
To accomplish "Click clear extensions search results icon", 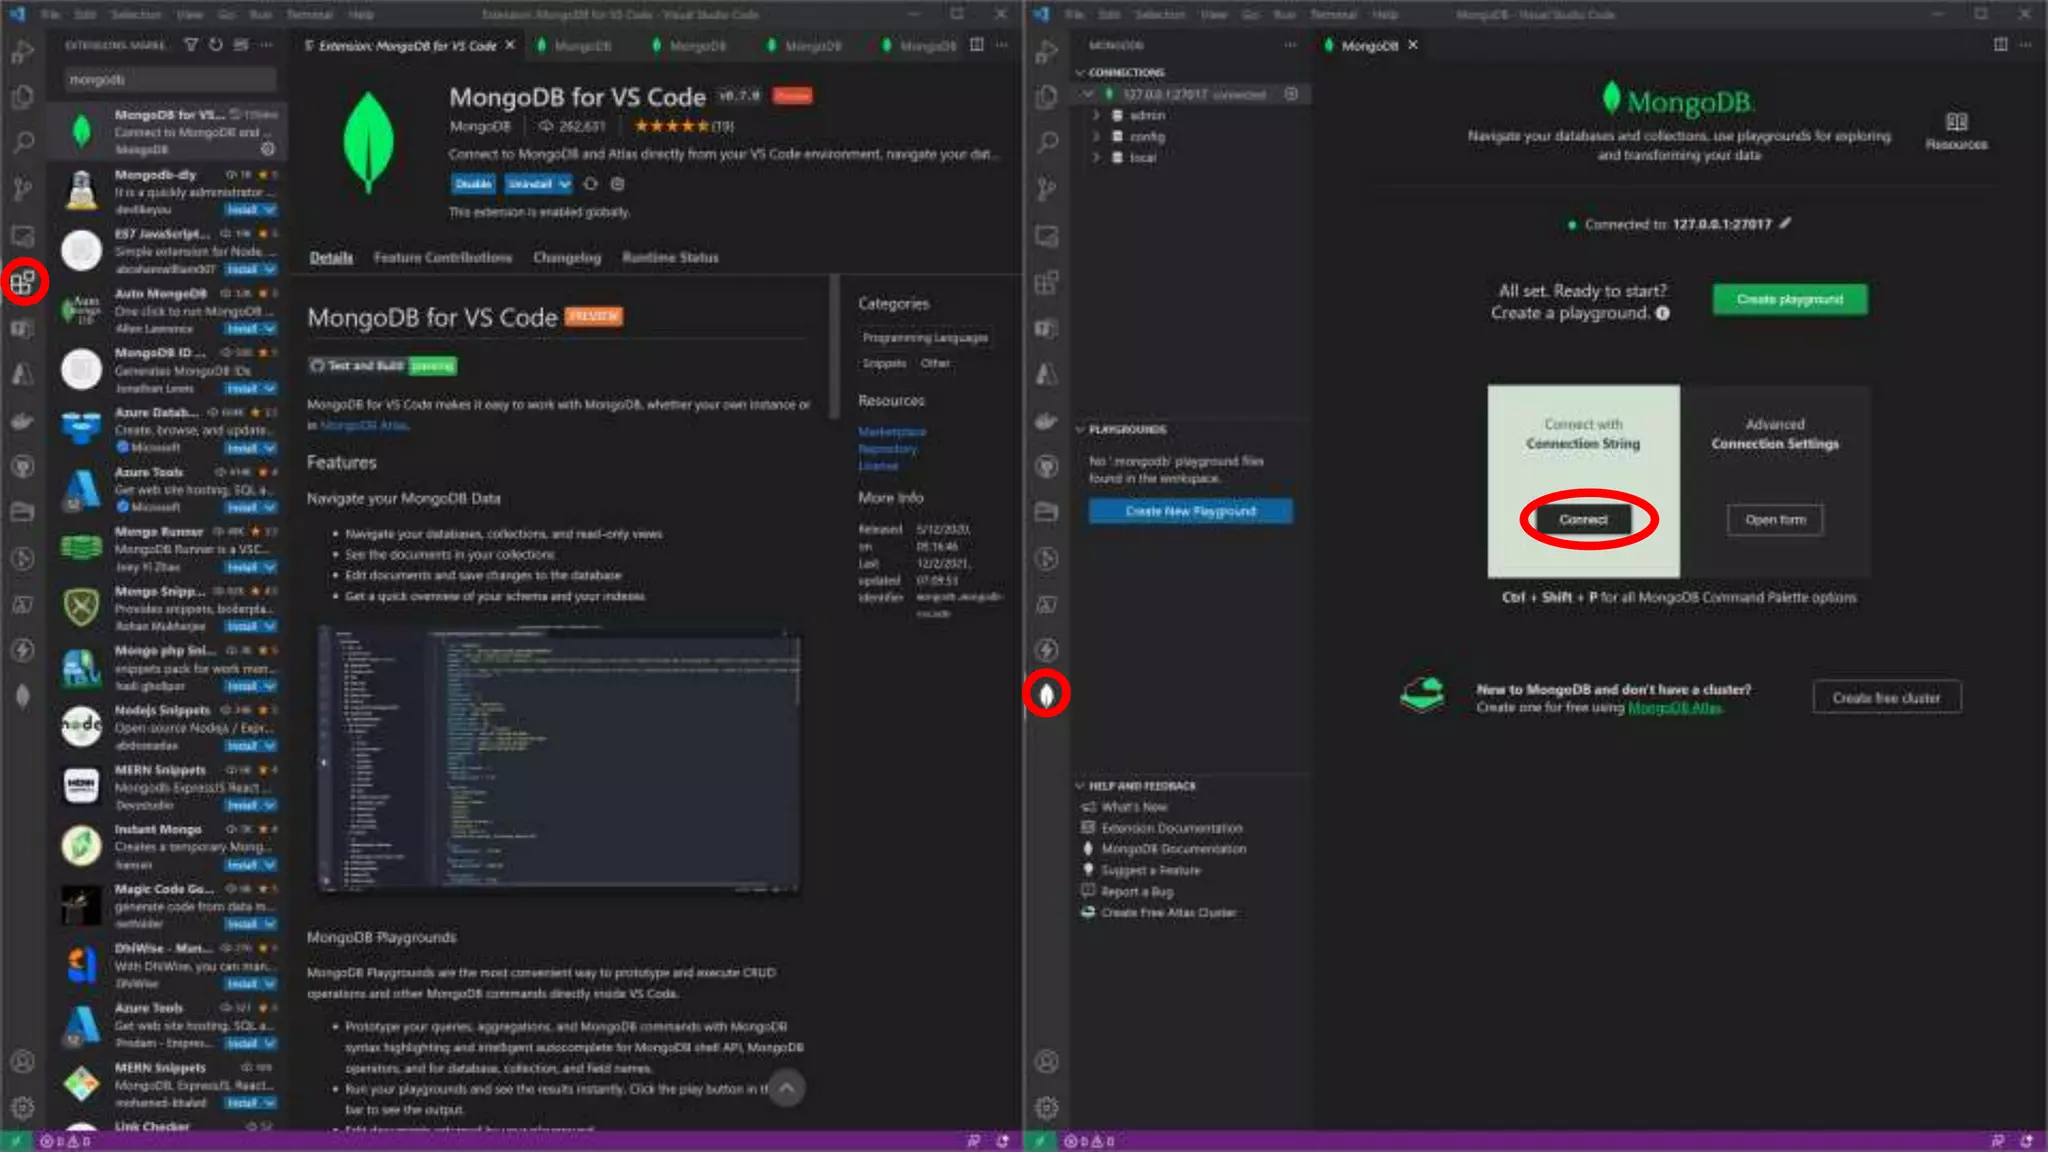I will pos(241,45).
